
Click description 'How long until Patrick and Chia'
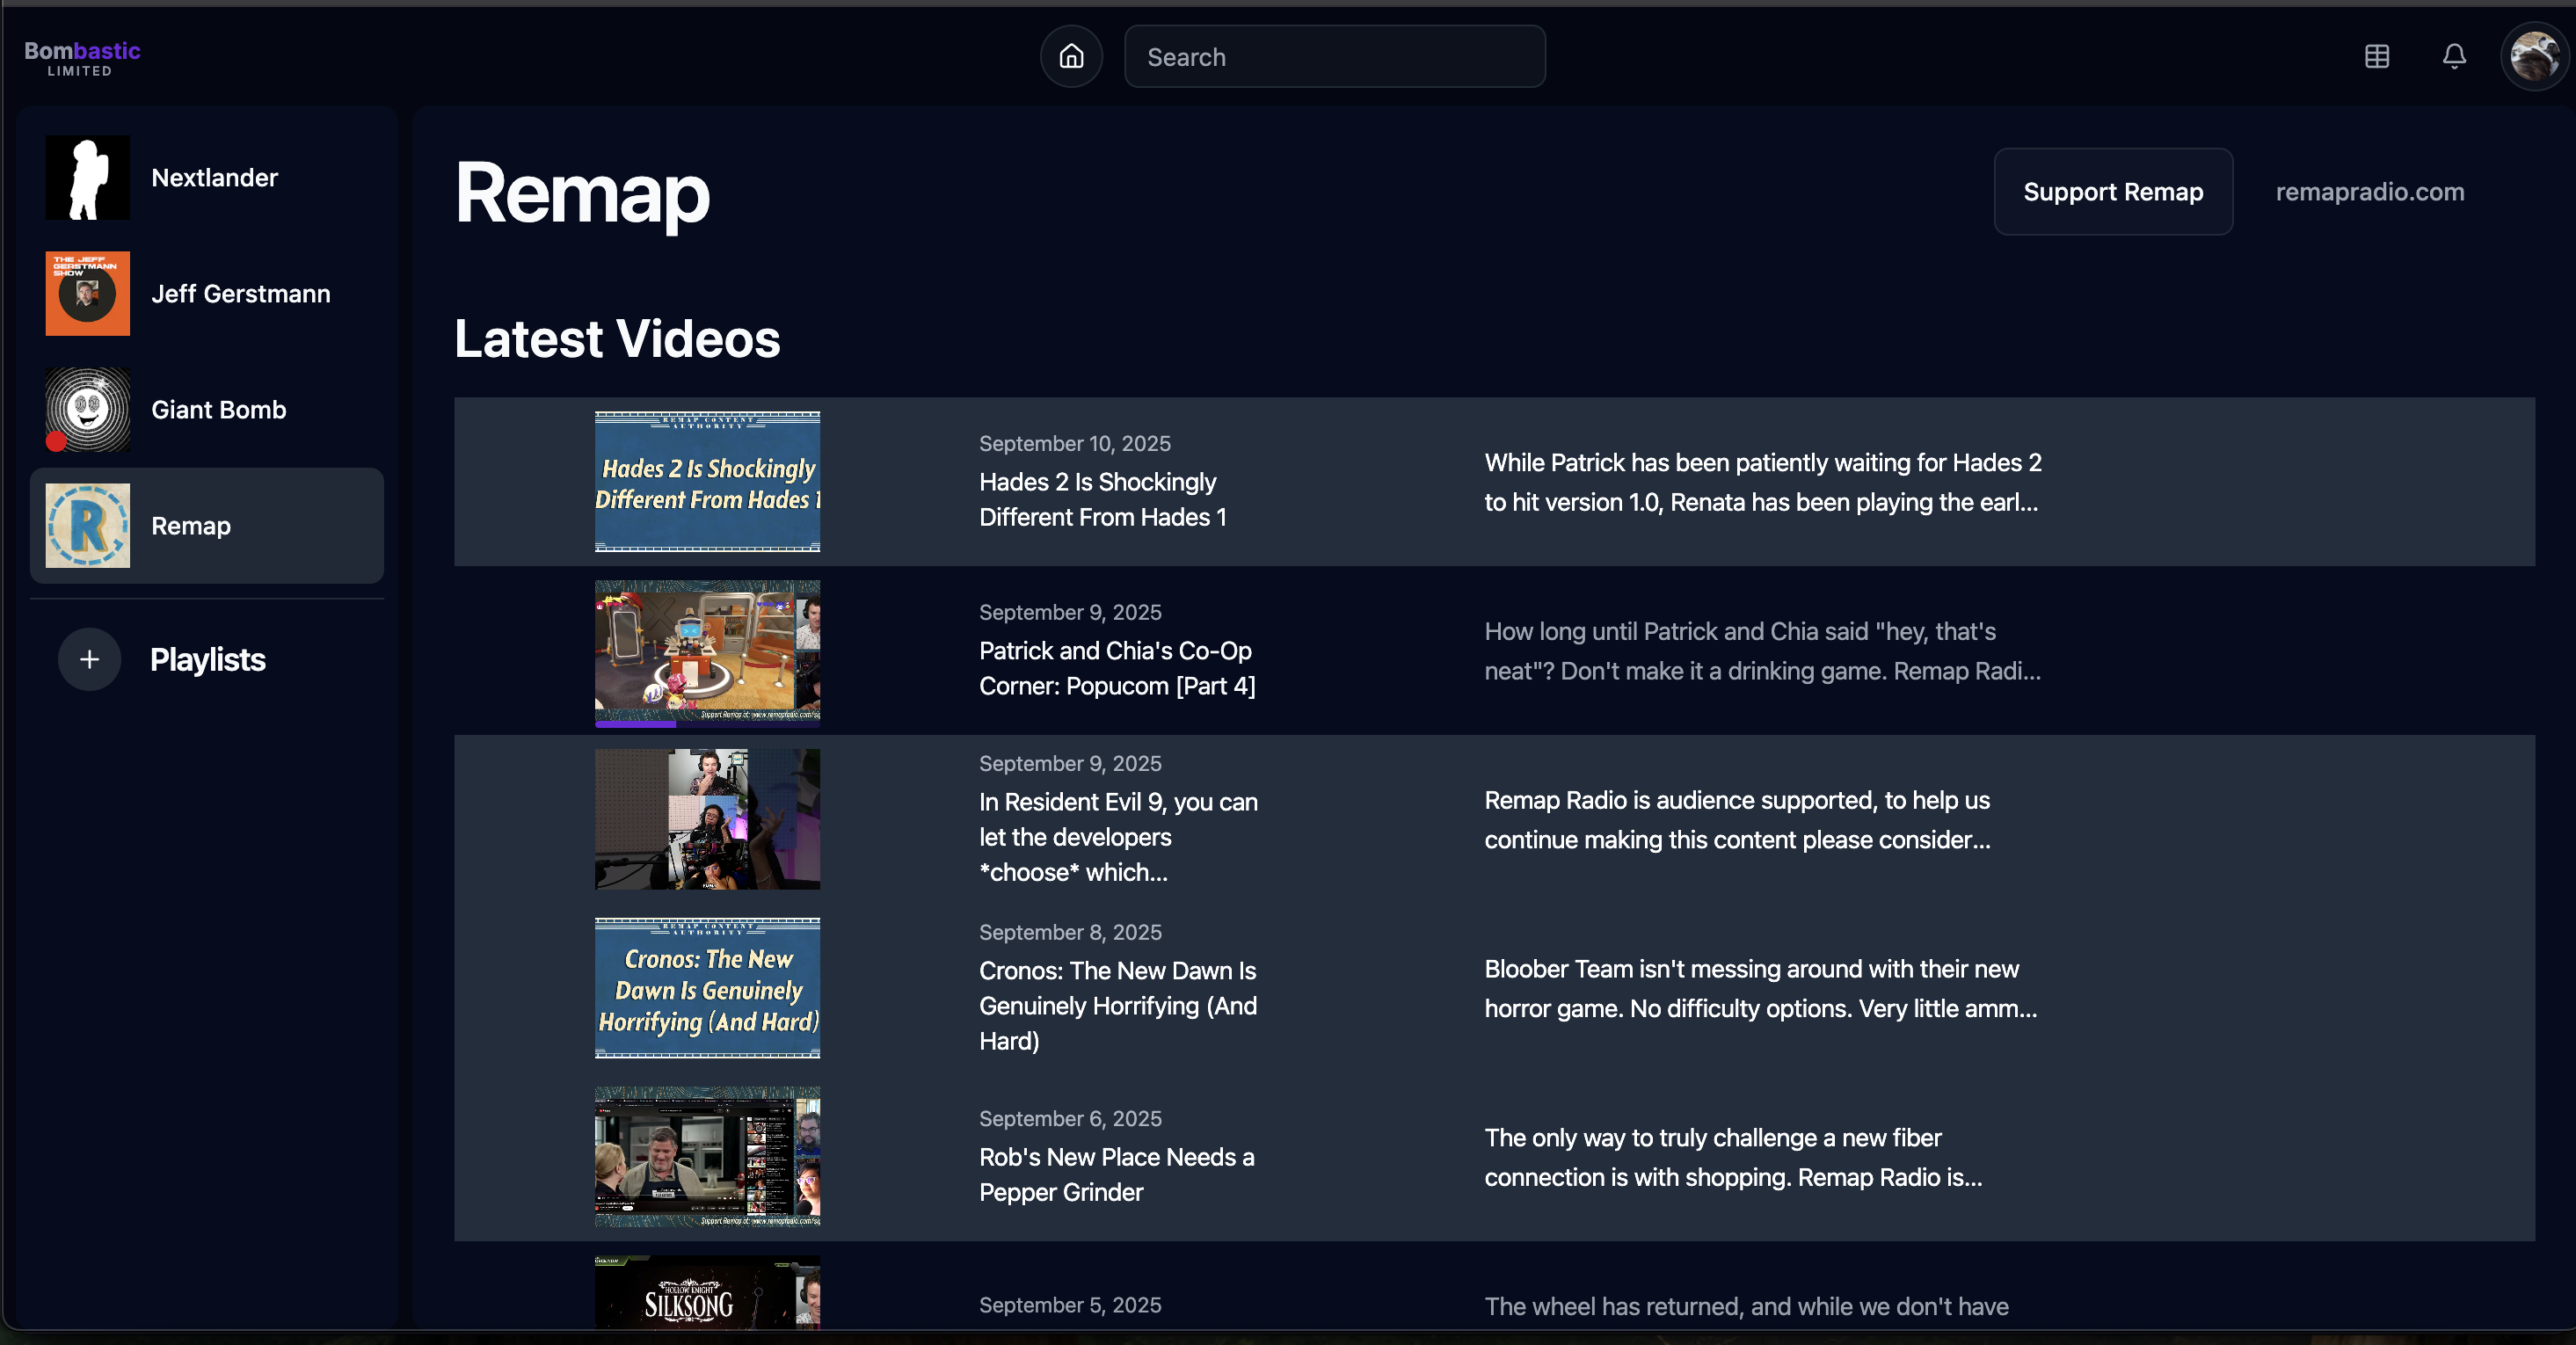[1763, 651]
